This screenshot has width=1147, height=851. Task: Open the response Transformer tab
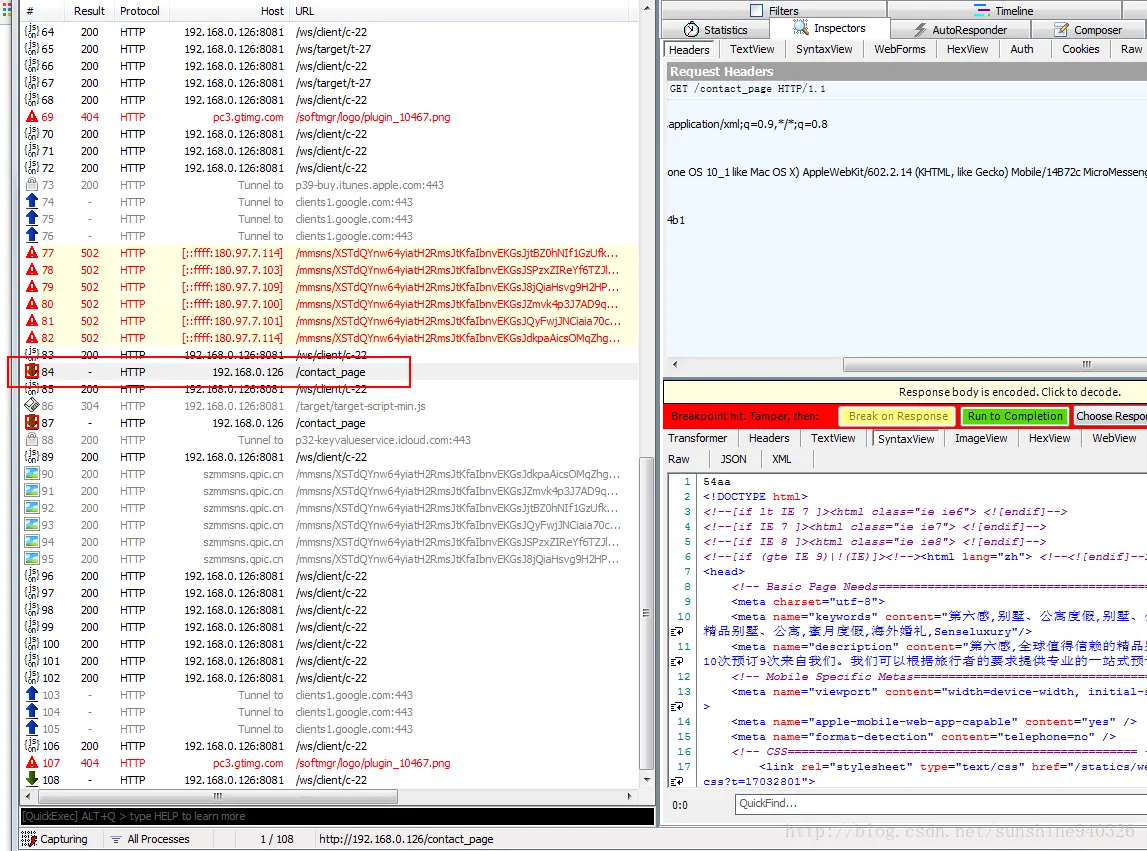(697, 438)
